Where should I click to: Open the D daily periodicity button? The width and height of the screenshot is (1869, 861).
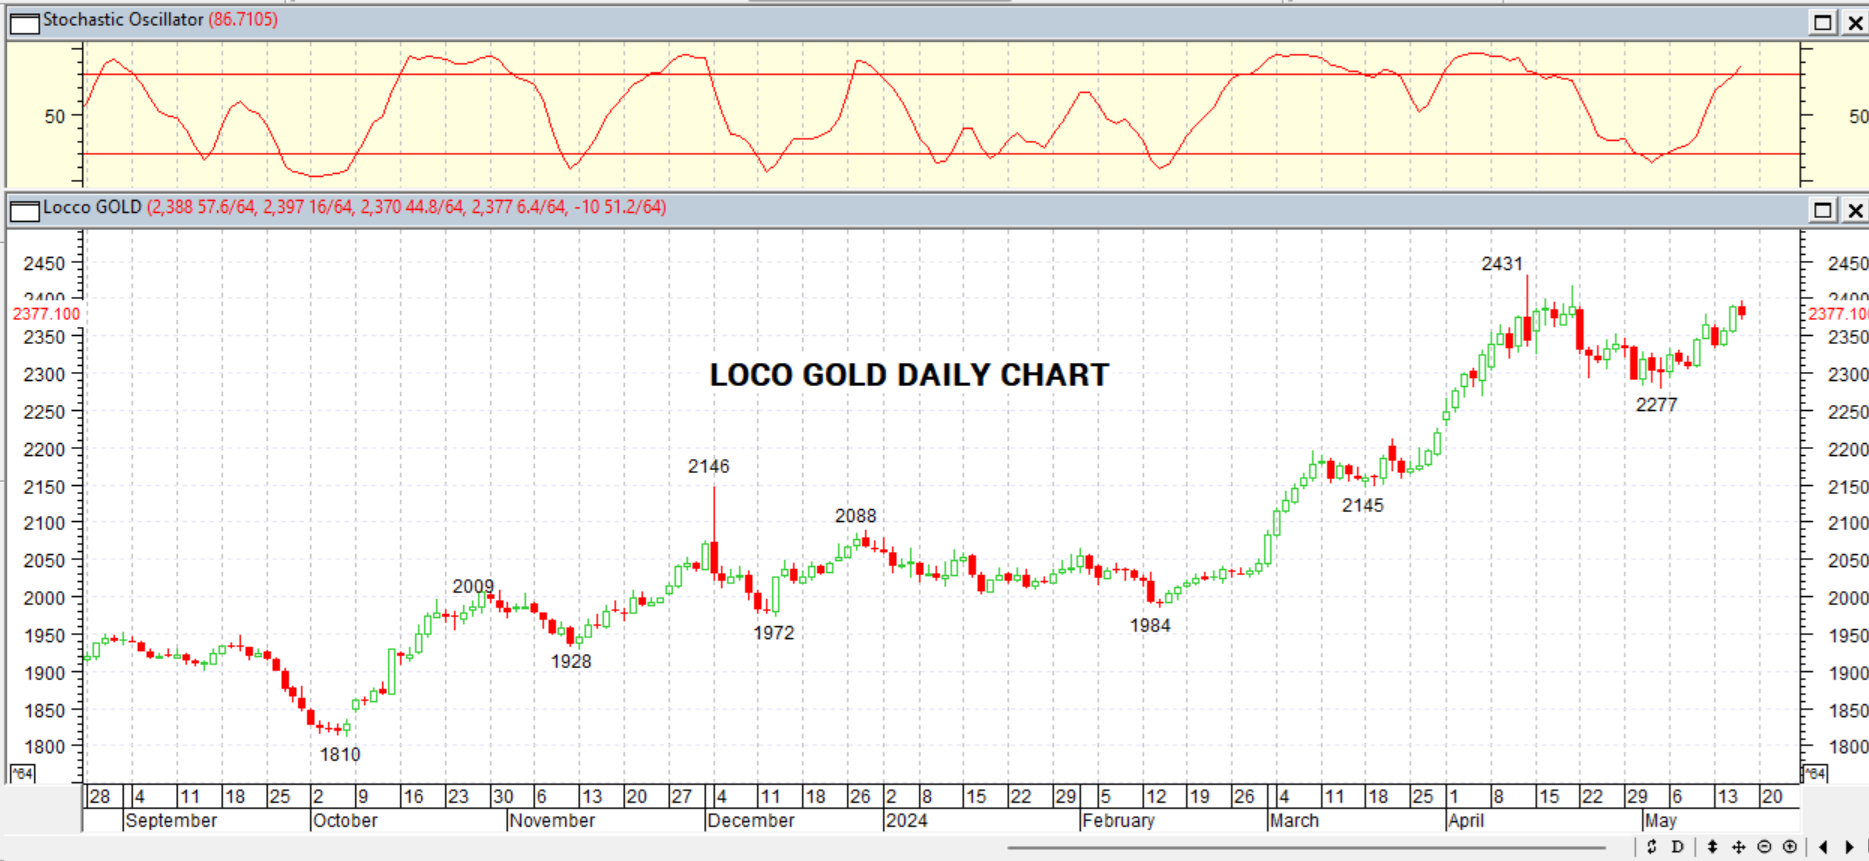[1678, 847]
